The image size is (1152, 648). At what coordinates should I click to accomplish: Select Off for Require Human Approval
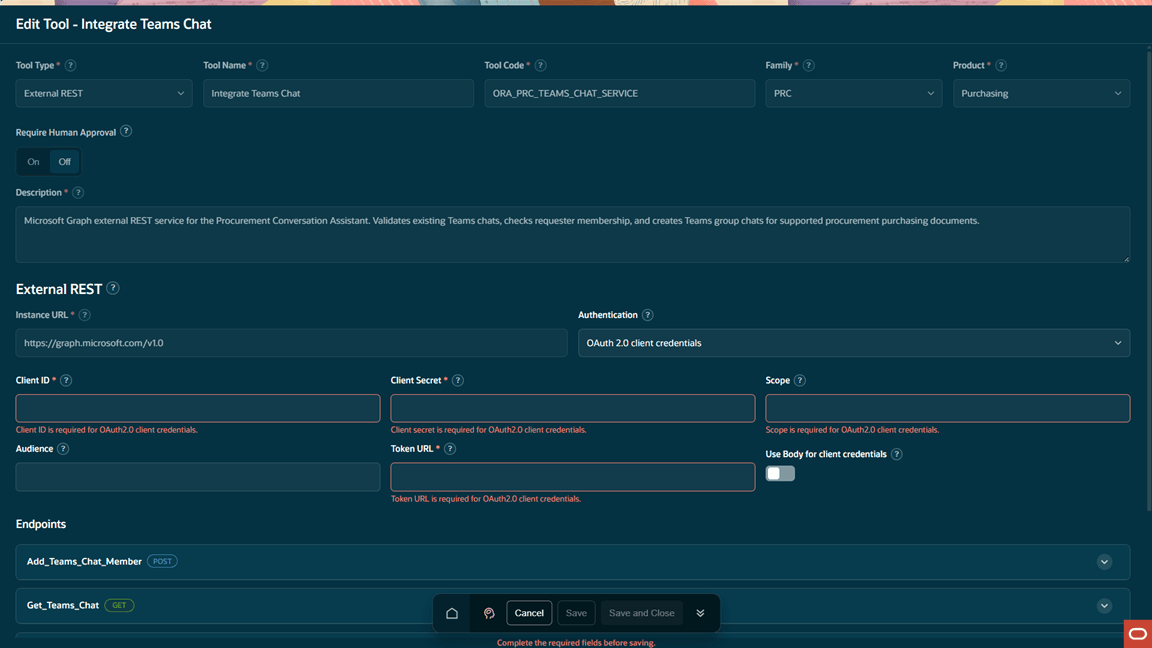pyautogui.click(x=65, y=162)
